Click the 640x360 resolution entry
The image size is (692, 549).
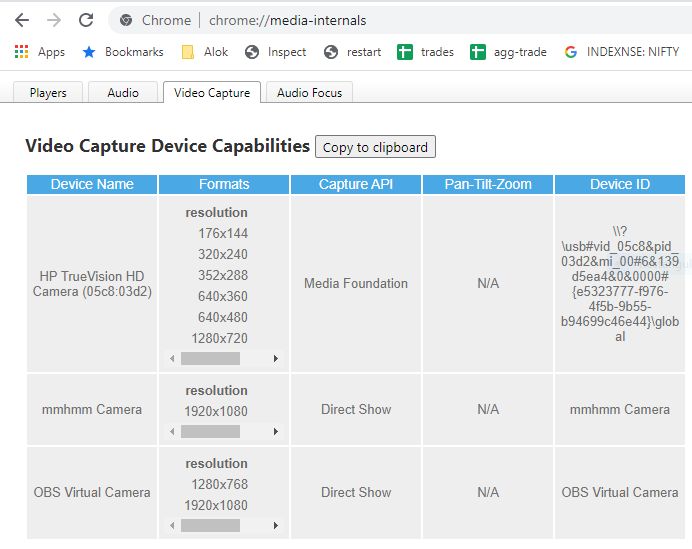click(223, 296)
